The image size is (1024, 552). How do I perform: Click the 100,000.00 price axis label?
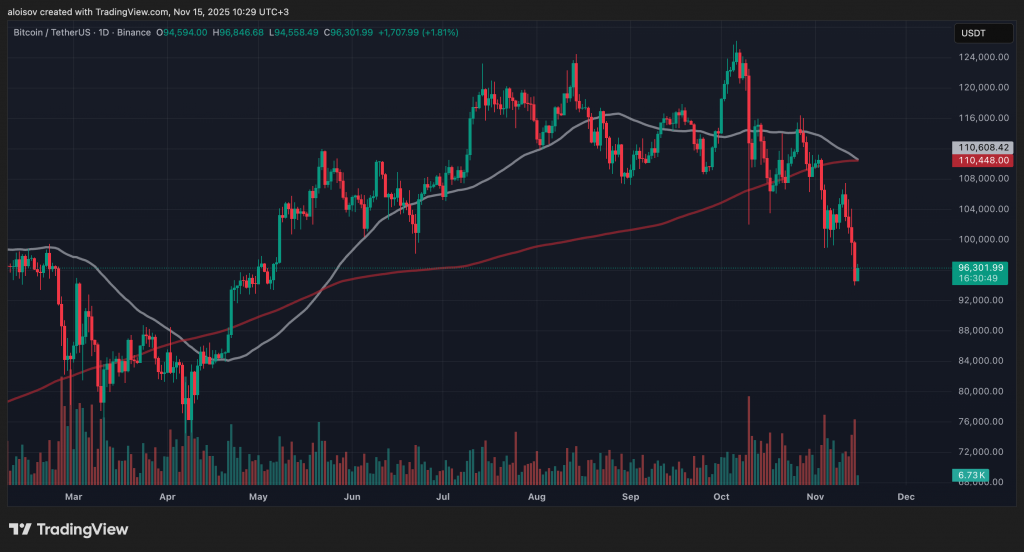pyautogui.click(x=981, y=239)
